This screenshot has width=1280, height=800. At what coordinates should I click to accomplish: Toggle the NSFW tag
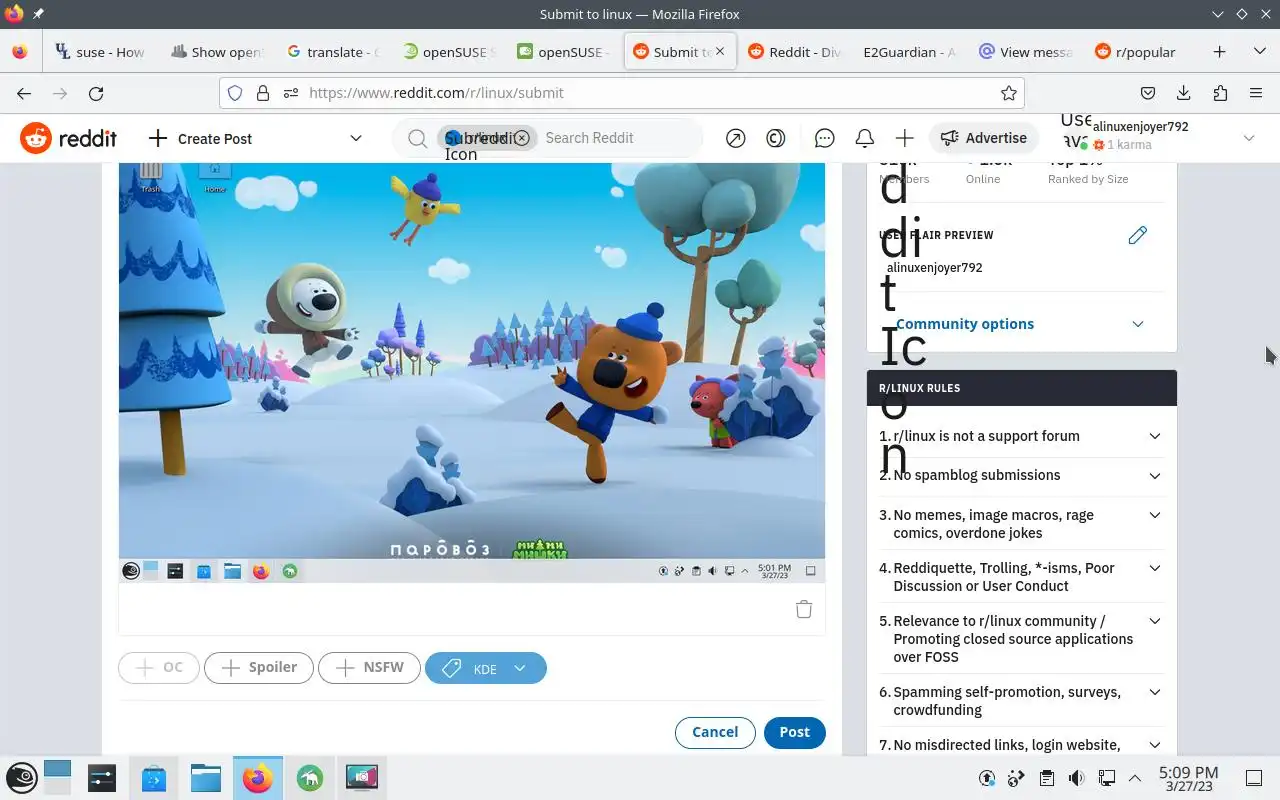[369, 668]
